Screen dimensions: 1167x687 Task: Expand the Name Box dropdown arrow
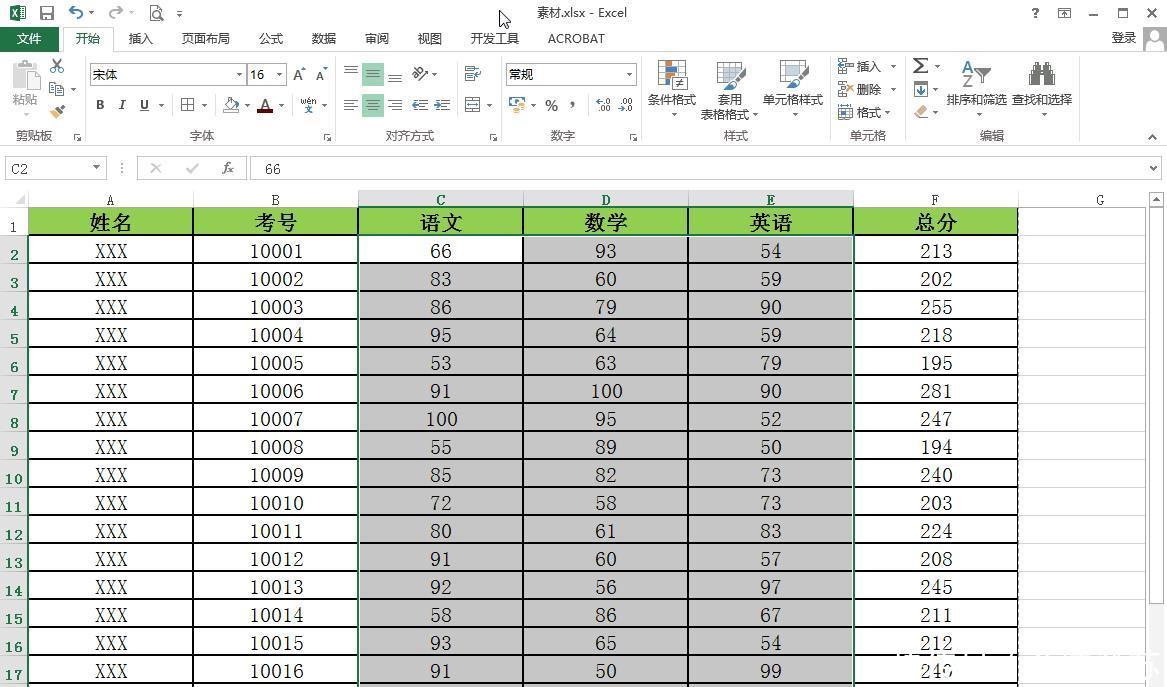point(96,168)
